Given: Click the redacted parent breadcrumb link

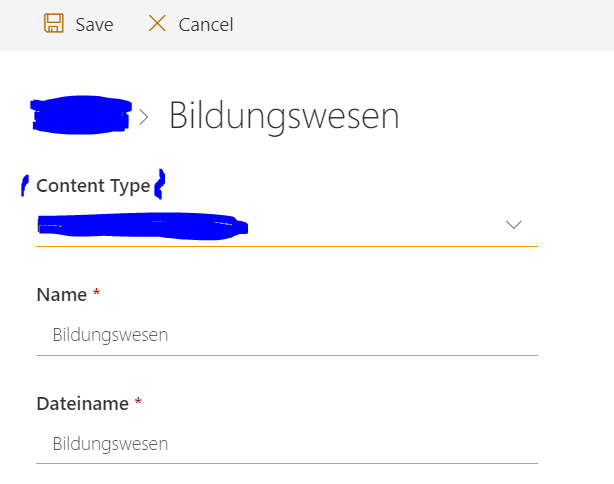Looking at the screenshot, I should click(x=81, y=115).
